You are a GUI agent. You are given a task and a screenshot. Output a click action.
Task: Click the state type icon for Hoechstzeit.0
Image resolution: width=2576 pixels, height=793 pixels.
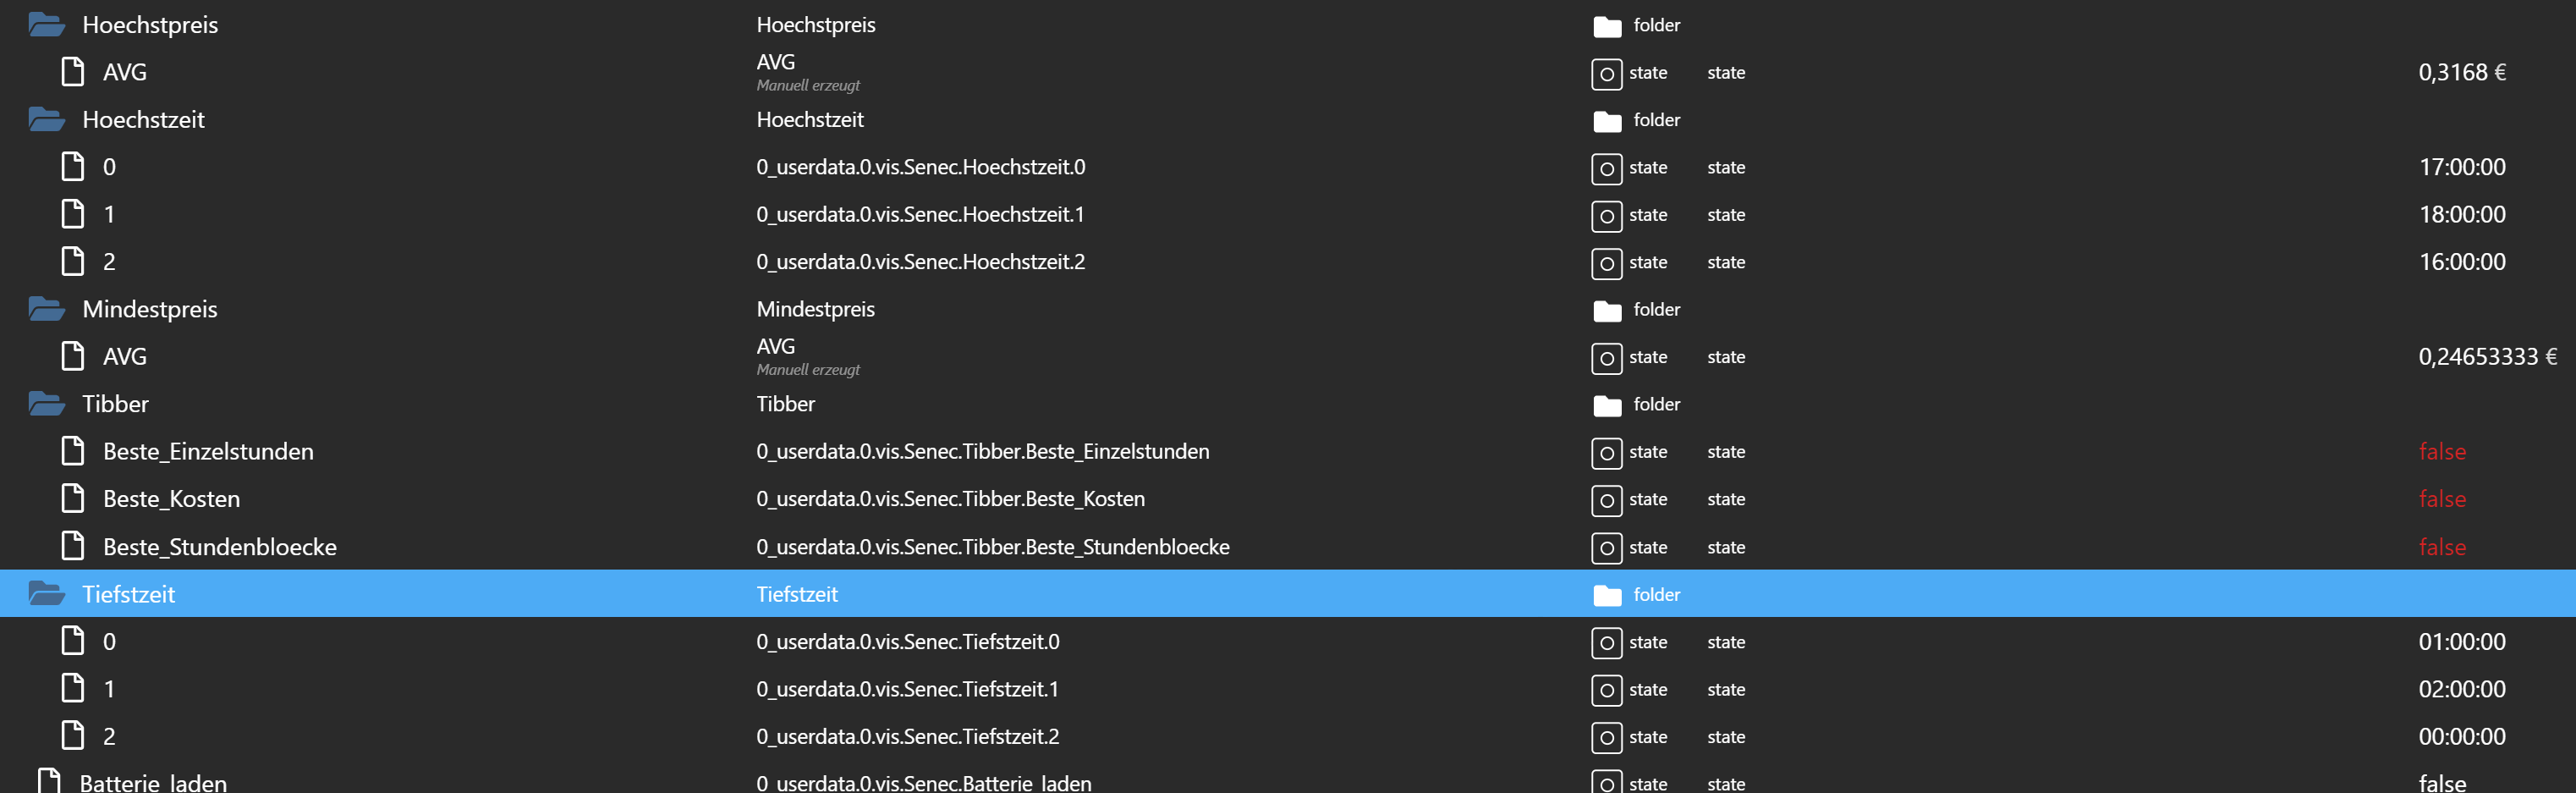point(1606,169)
